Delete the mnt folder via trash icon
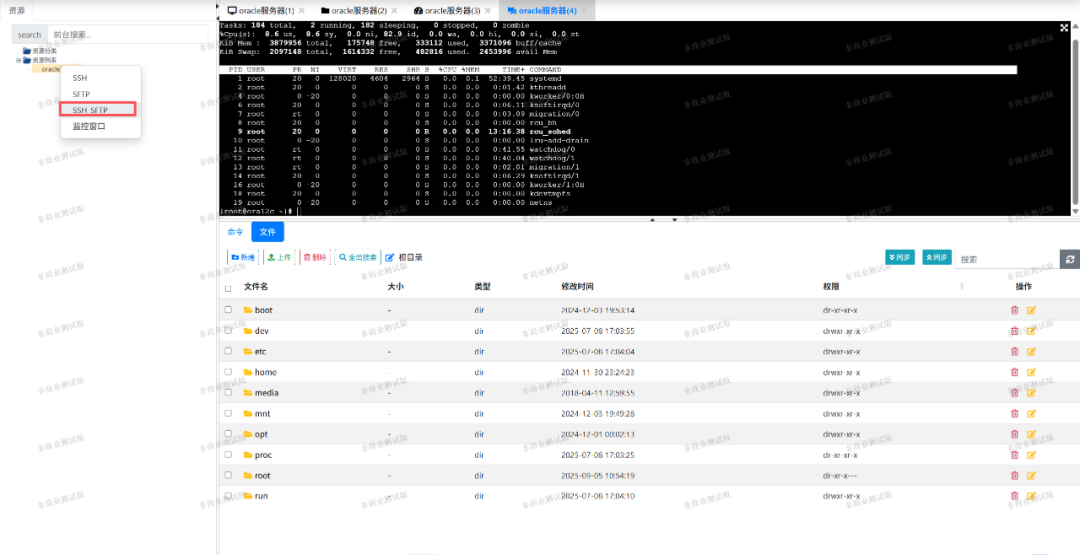The width and height of the screenshot is (1080, 555). pos(1014,413)
